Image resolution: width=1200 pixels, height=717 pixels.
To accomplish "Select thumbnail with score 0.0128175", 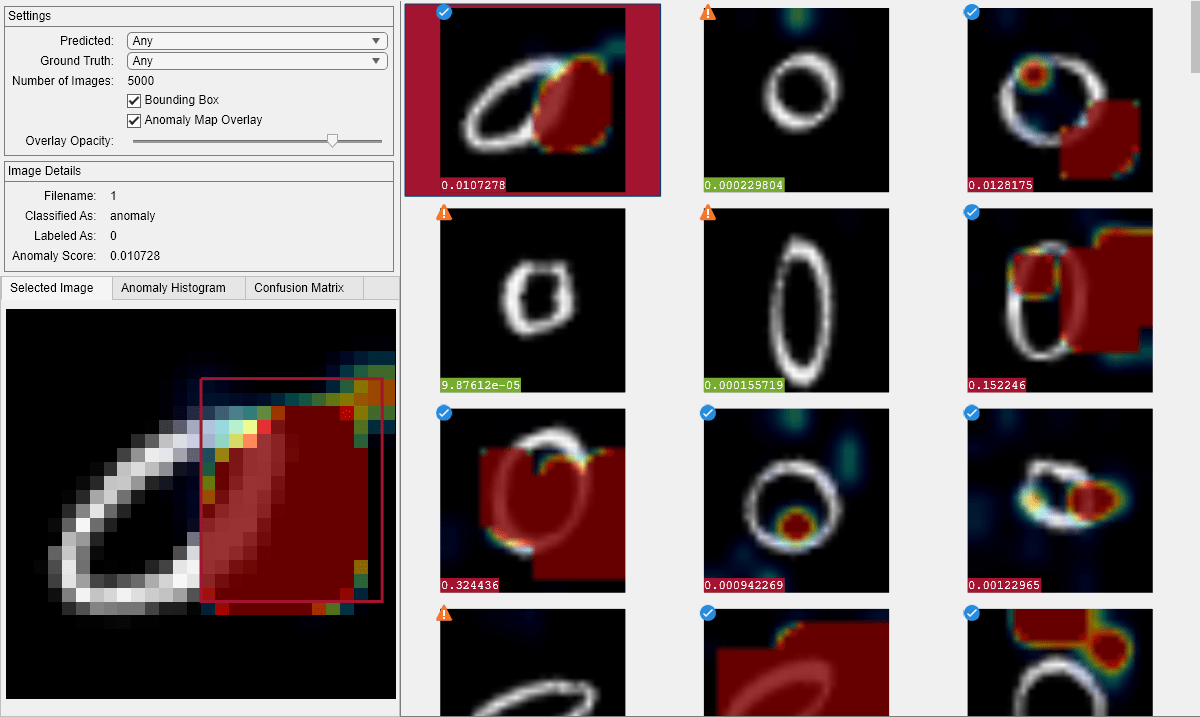I will (1060, 100).
